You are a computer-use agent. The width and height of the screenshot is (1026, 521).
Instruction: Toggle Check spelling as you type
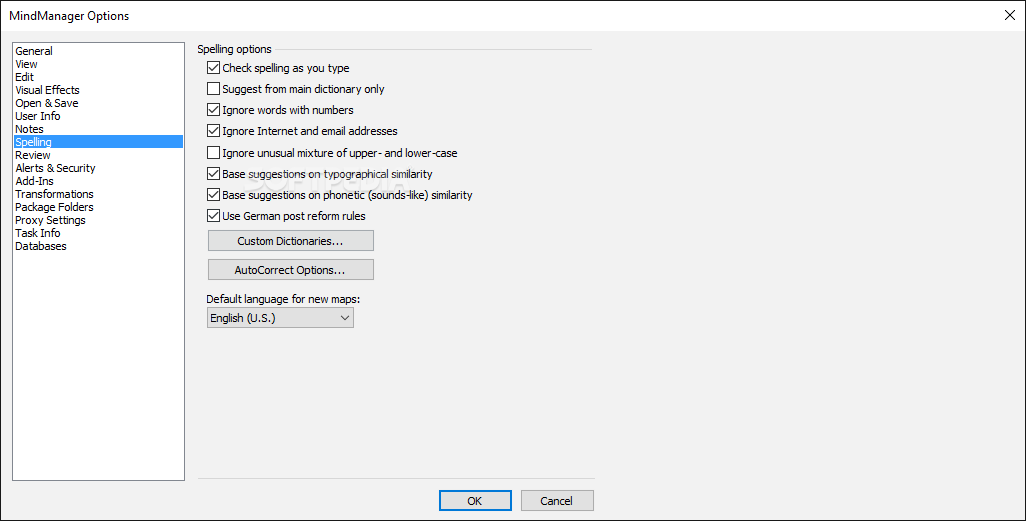pos(213,68)
